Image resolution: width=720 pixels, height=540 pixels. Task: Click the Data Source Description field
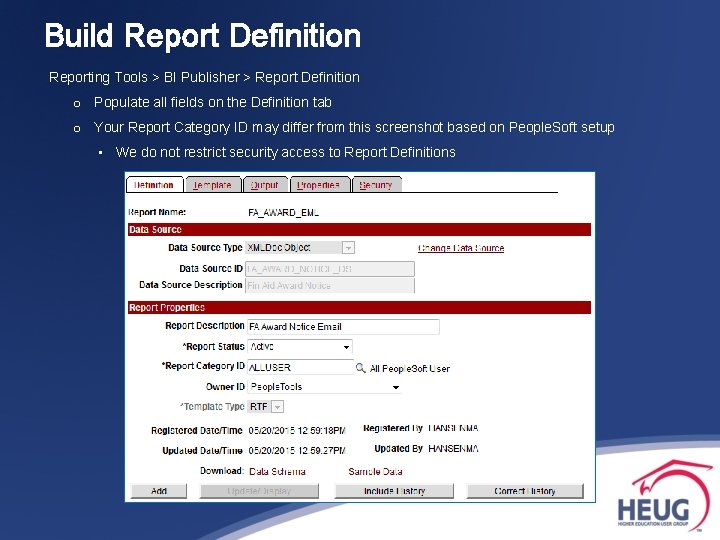point(330,285)
